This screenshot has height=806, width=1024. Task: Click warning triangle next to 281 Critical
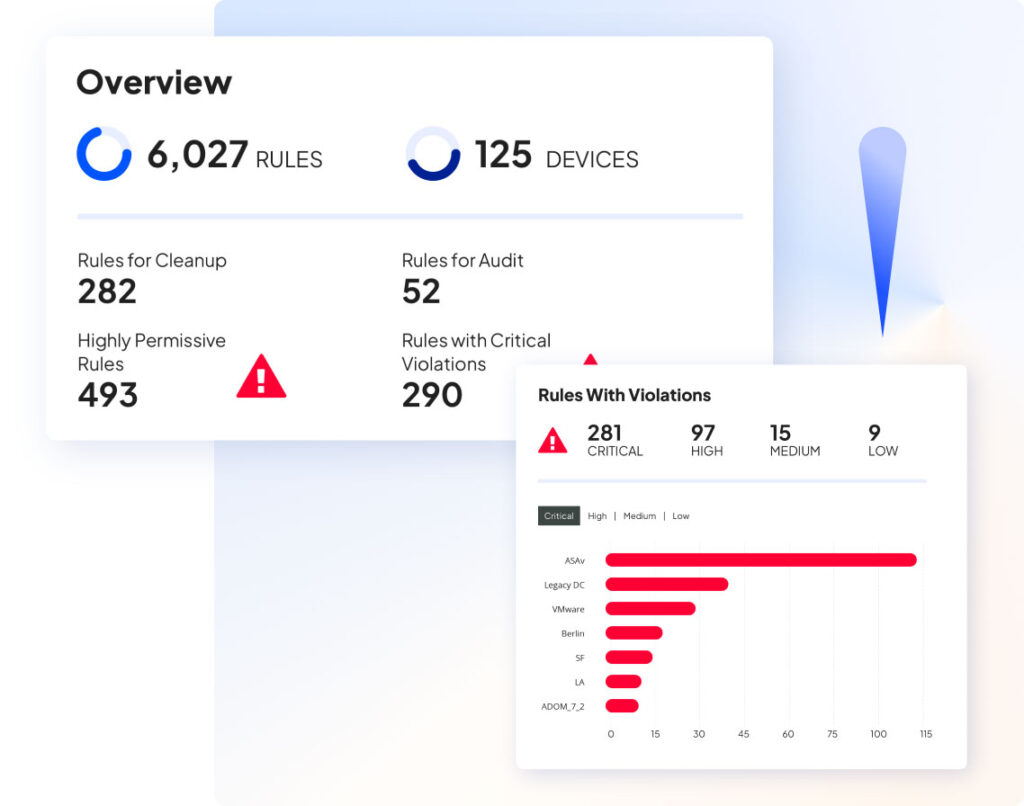click(x=553, y=440)
